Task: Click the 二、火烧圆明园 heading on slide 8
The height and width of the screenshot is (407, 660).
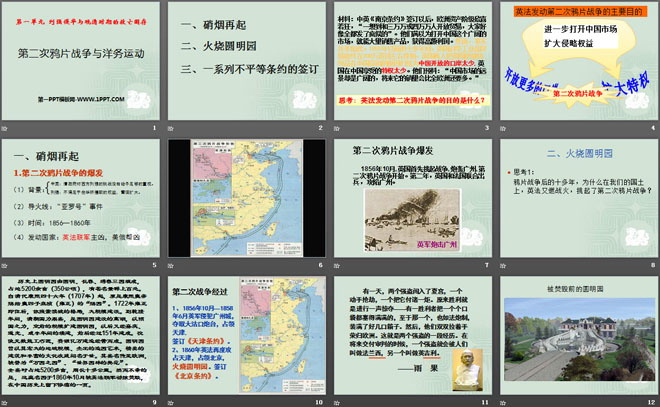Action: (x=585, y=153)
